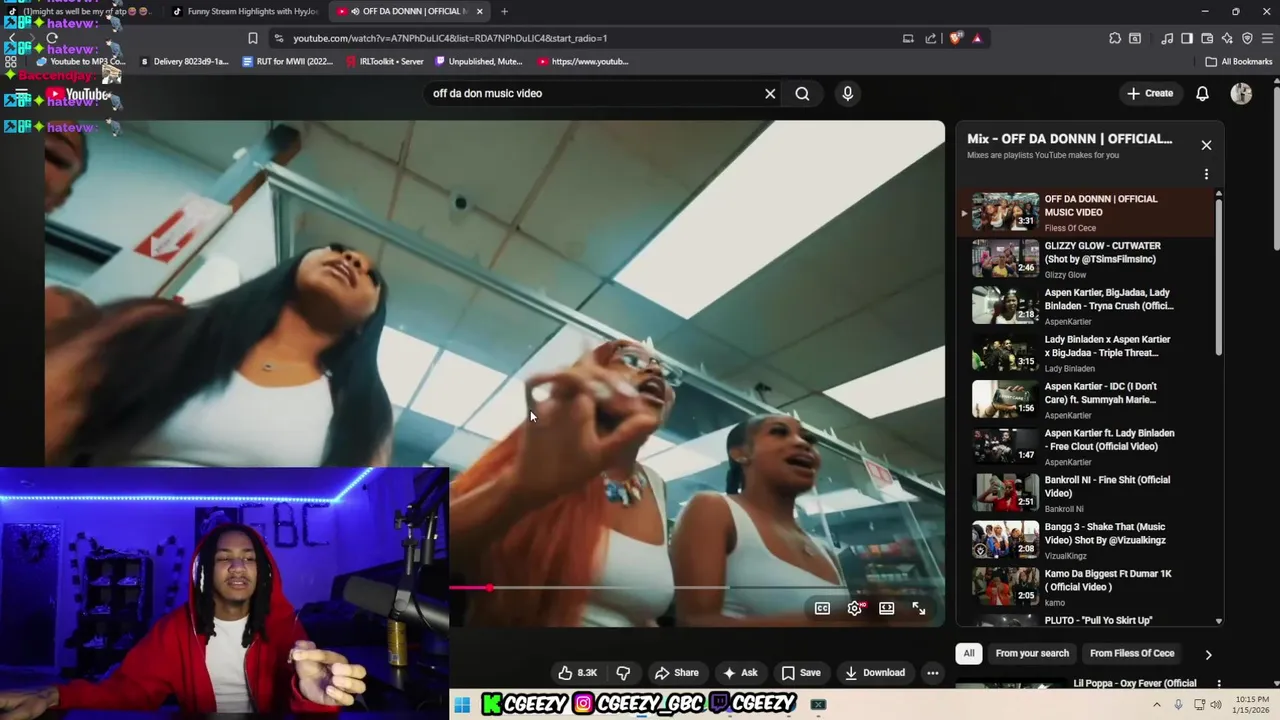Open video settings gear
The height and width of the screenshot is (720, 1280).
(x=854, y=608)
